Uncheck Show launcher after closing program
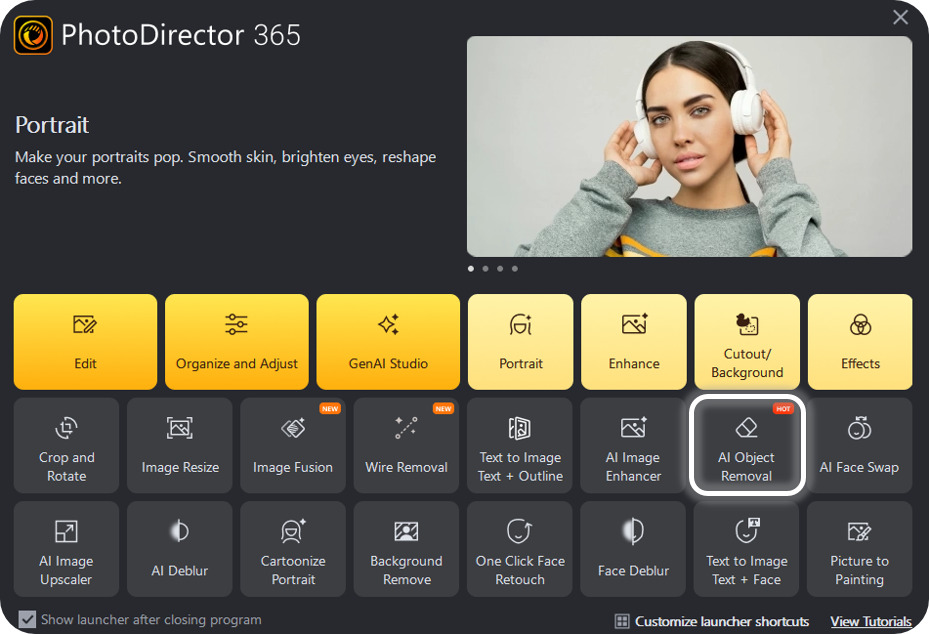 click(27, 620)
